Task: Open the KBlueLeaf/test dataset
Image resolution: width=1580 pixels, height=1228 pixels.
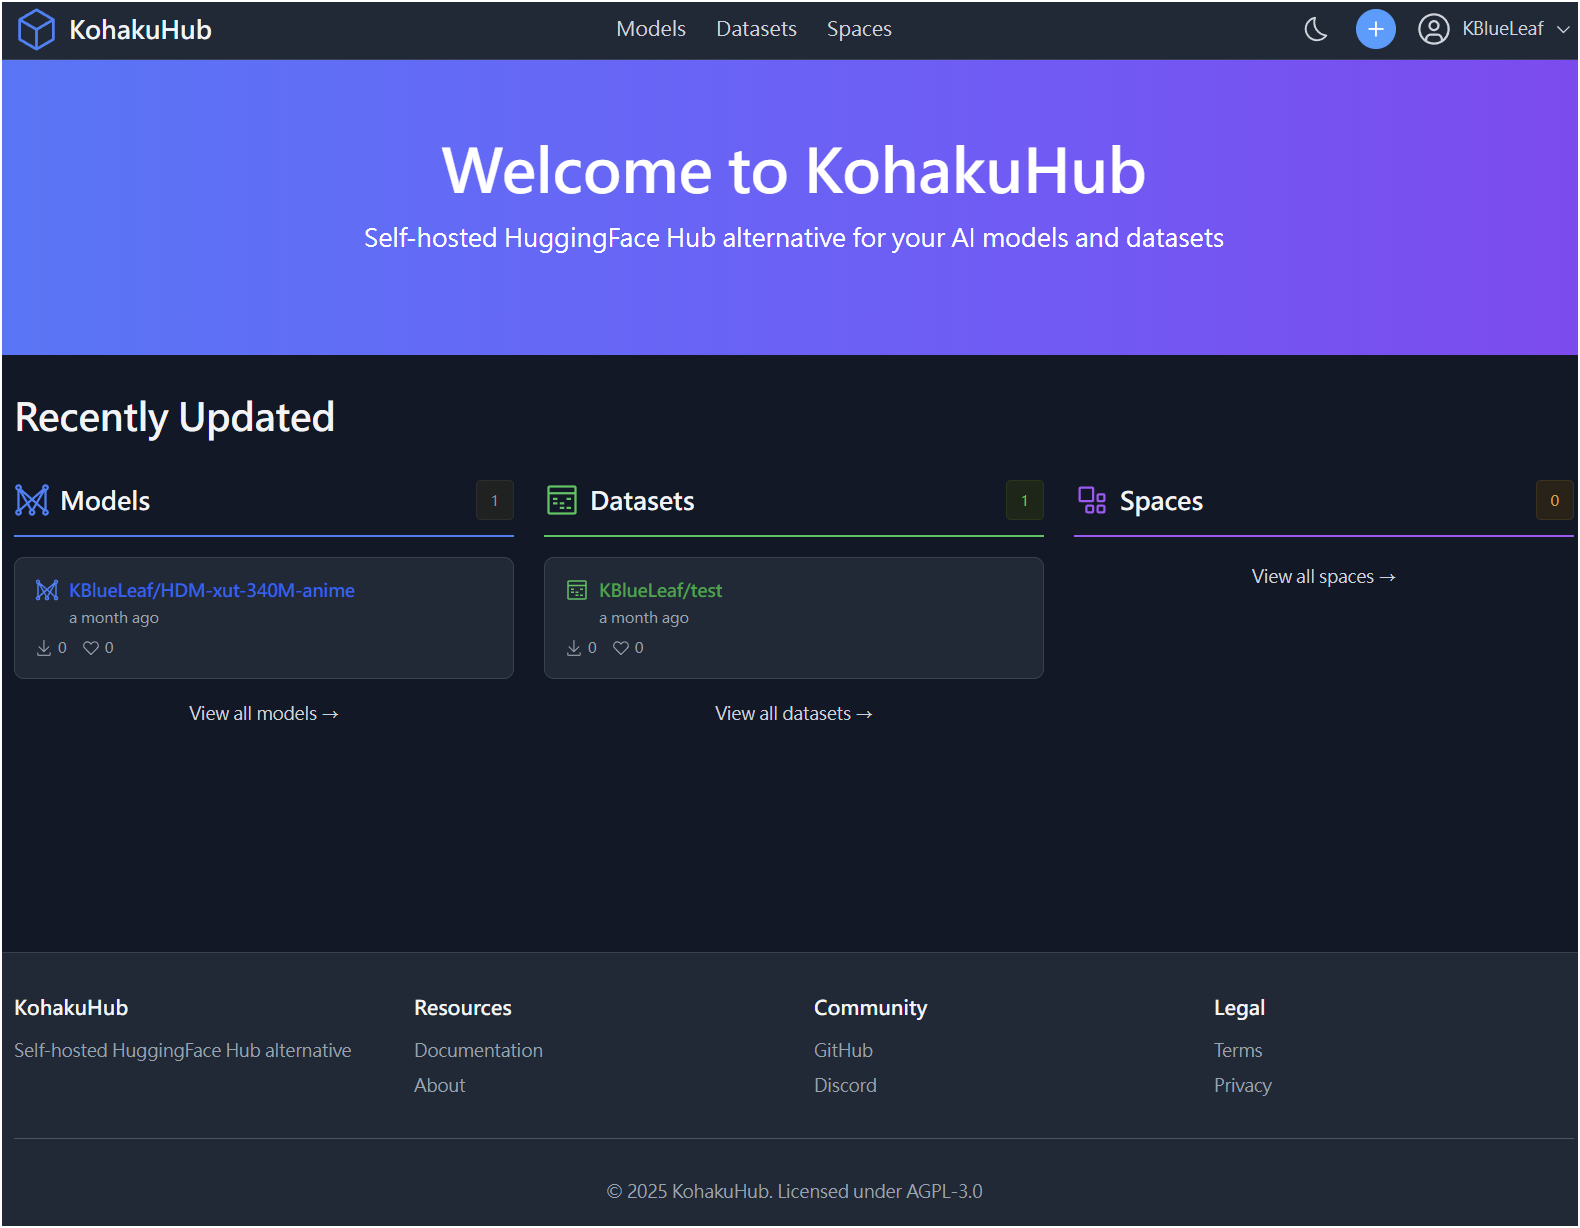Action: tap(660, 590)
